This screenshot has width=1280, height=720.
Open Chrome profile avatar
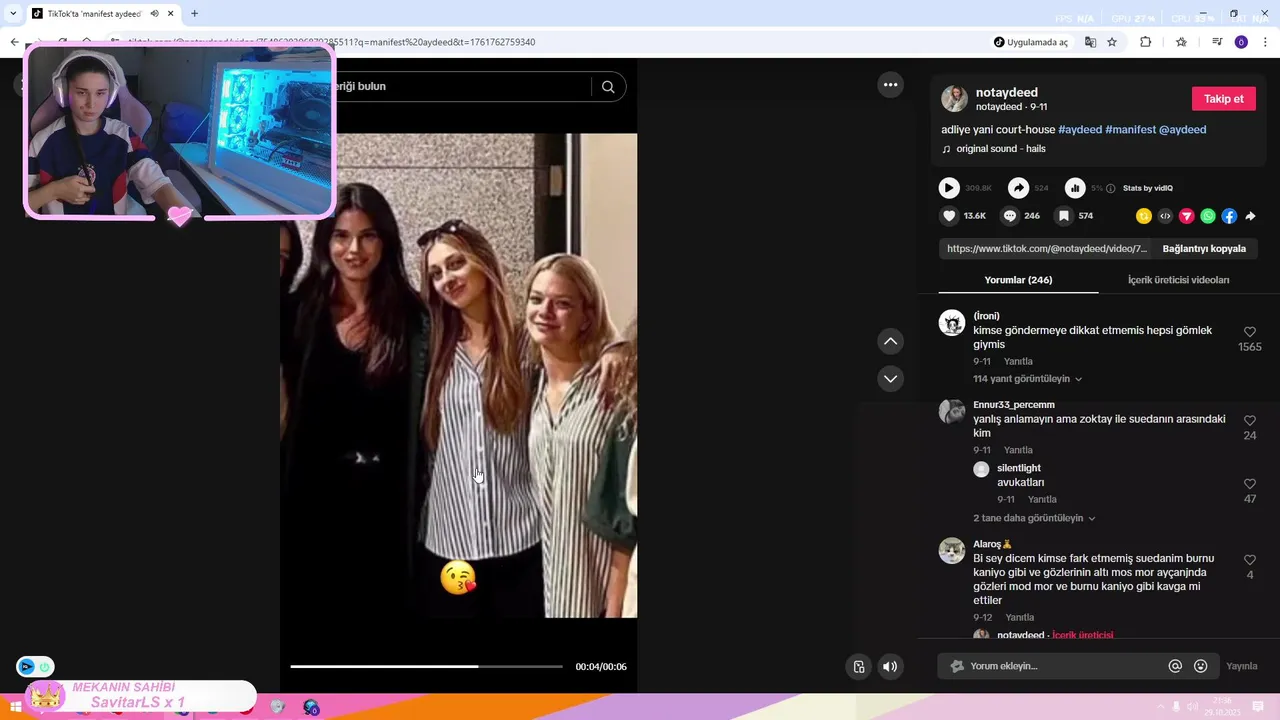pyautogui.click(x=1241, y=42)
